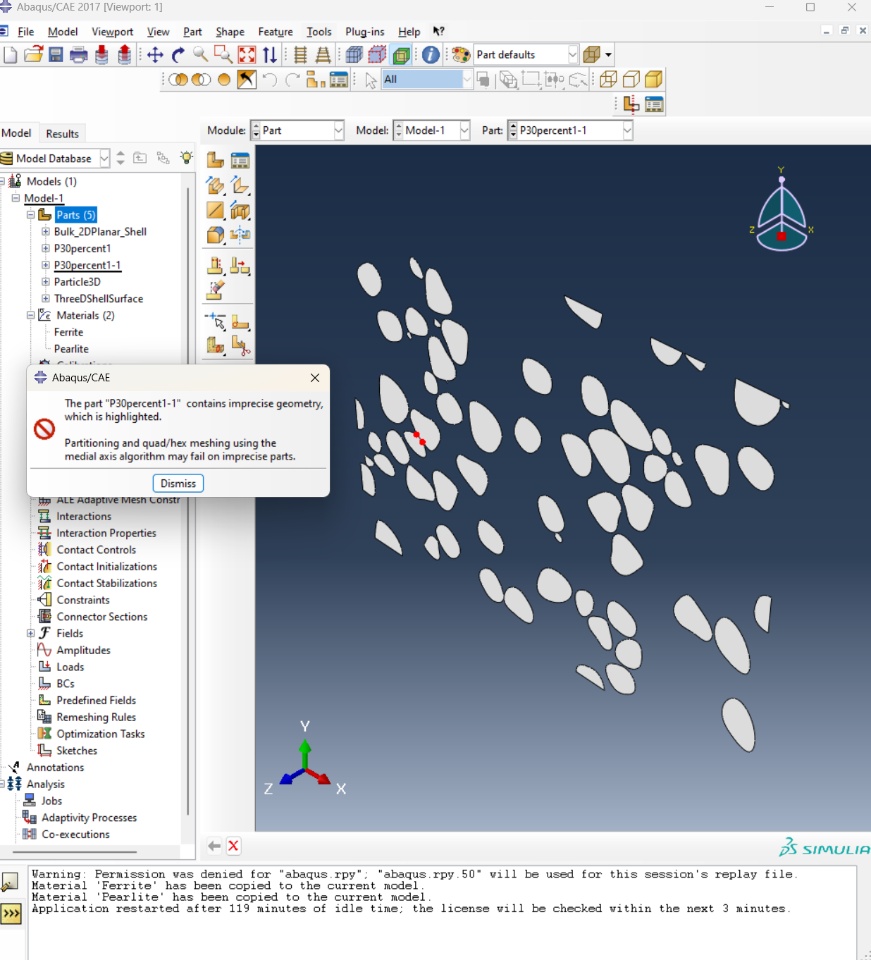871x960 pixels.
Task: Open the Color Code palette icon
Action: [x=461, y=55]
